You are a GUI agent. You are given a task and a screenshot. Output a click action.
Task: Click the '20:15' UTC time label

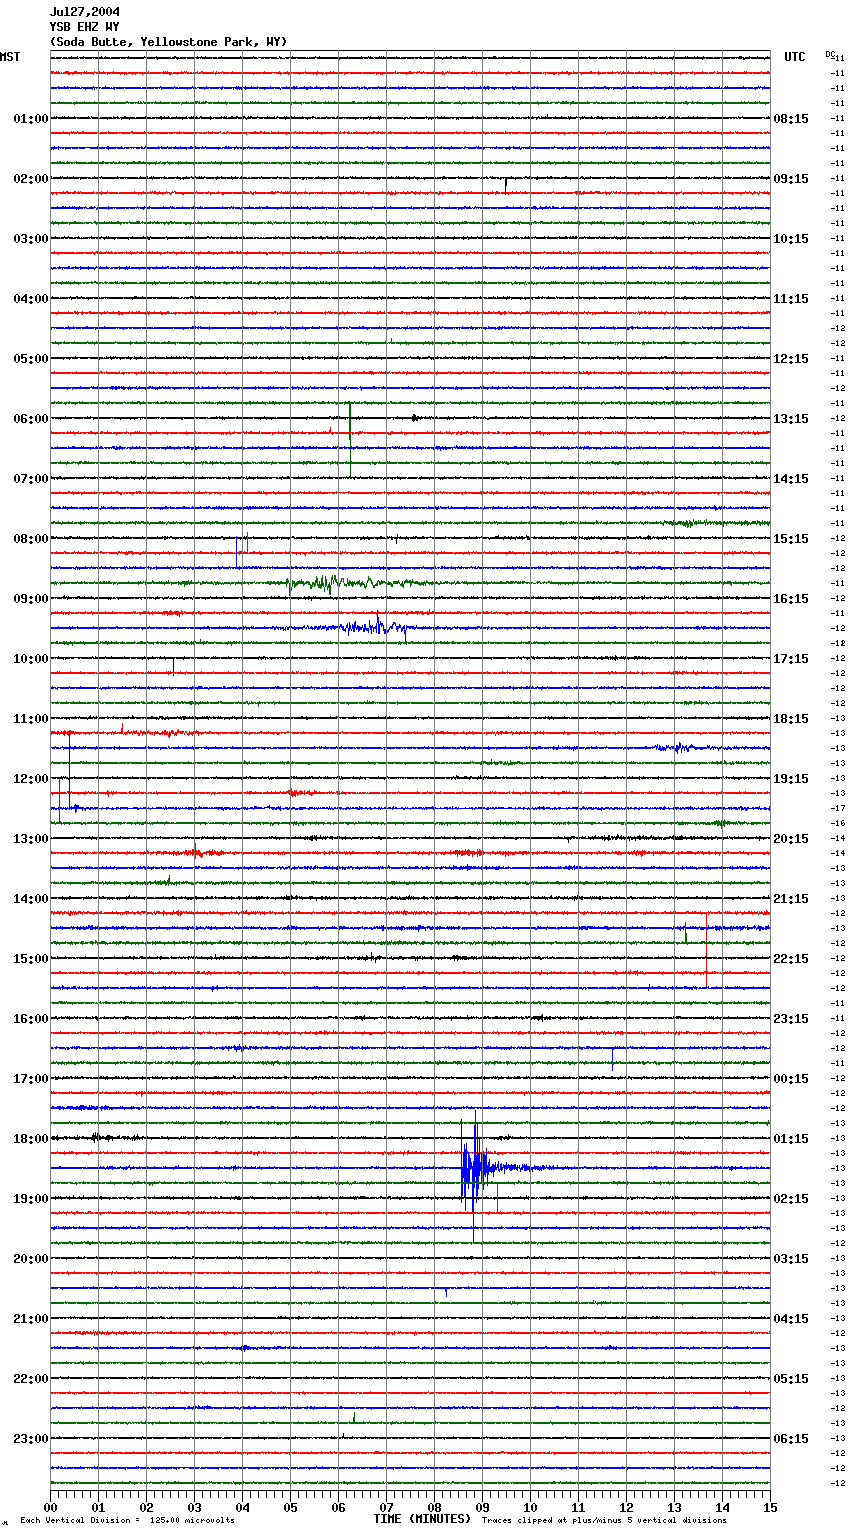(x=791, y=839)
